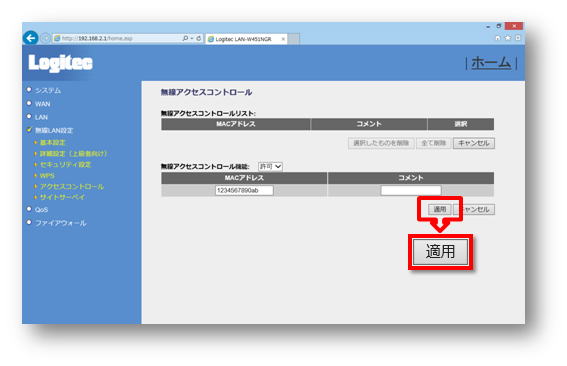Image resolution: width=567 pixels, height=366 pixels.
Task: Open セキュリティ設定 submenu item
Action: tap(65, 165)
